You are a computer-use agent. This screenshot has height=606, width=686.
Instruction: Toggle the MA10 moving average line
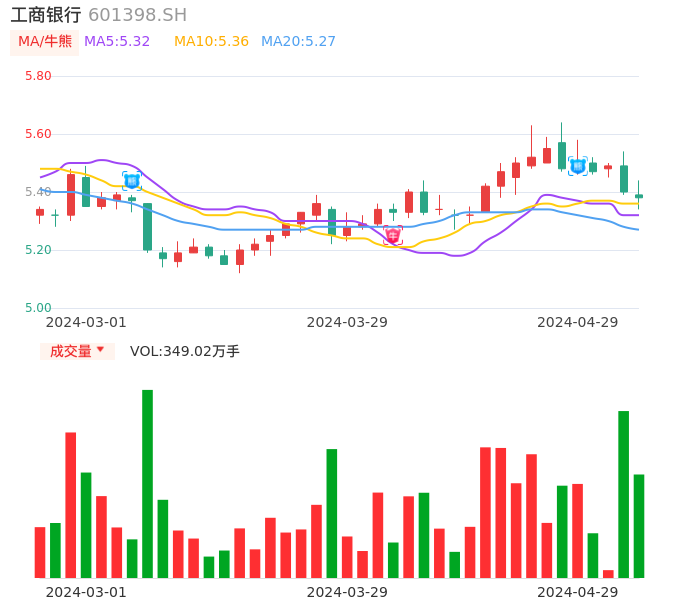point(211,42)
